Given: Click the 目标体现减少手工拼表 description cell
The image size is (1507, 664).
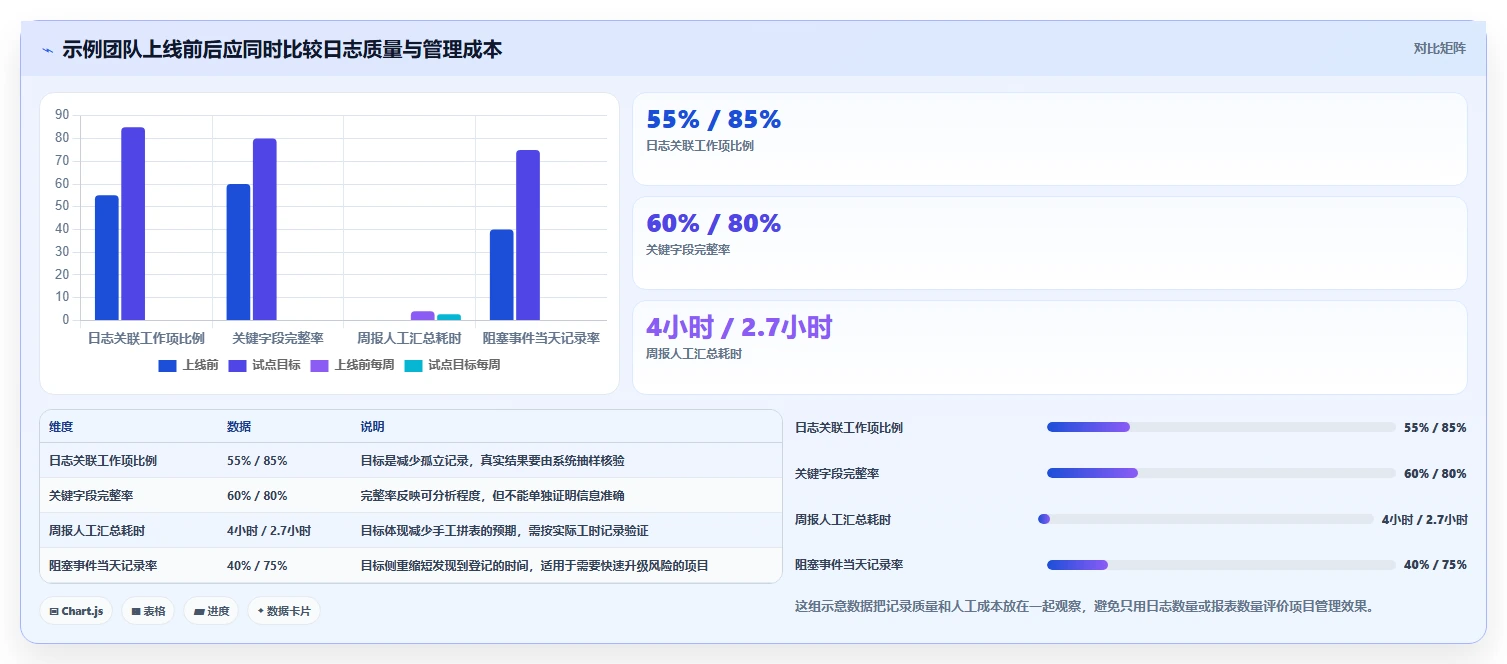Looking at the screenshot, I should (x=505, y=531).
